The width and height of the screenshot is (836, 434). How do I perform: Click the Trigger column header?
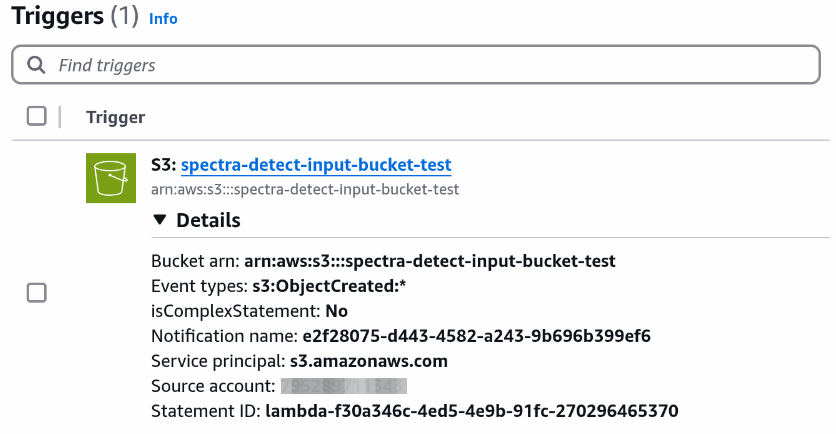coord(116,117)
